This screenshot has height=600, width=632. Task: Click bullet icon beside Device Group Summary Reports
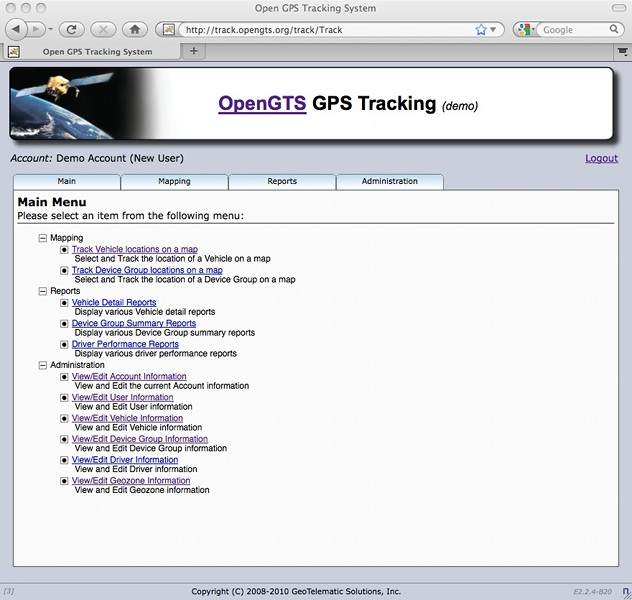tap(64, 324)
